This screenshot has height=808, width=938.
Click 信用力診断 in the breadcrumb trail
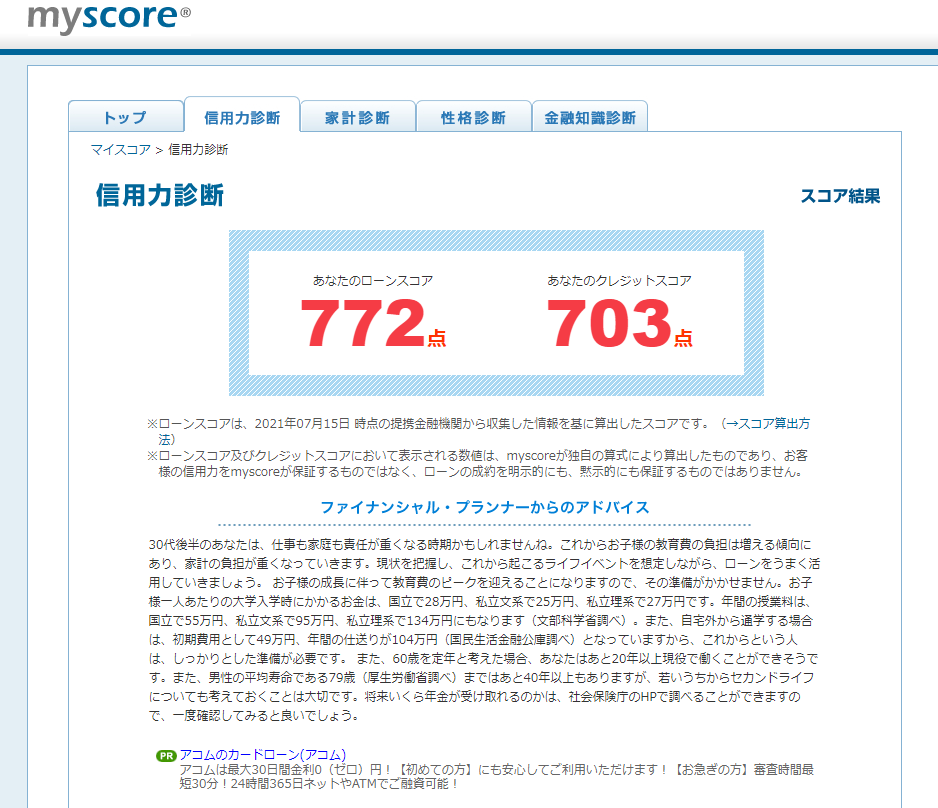[198, 150]
